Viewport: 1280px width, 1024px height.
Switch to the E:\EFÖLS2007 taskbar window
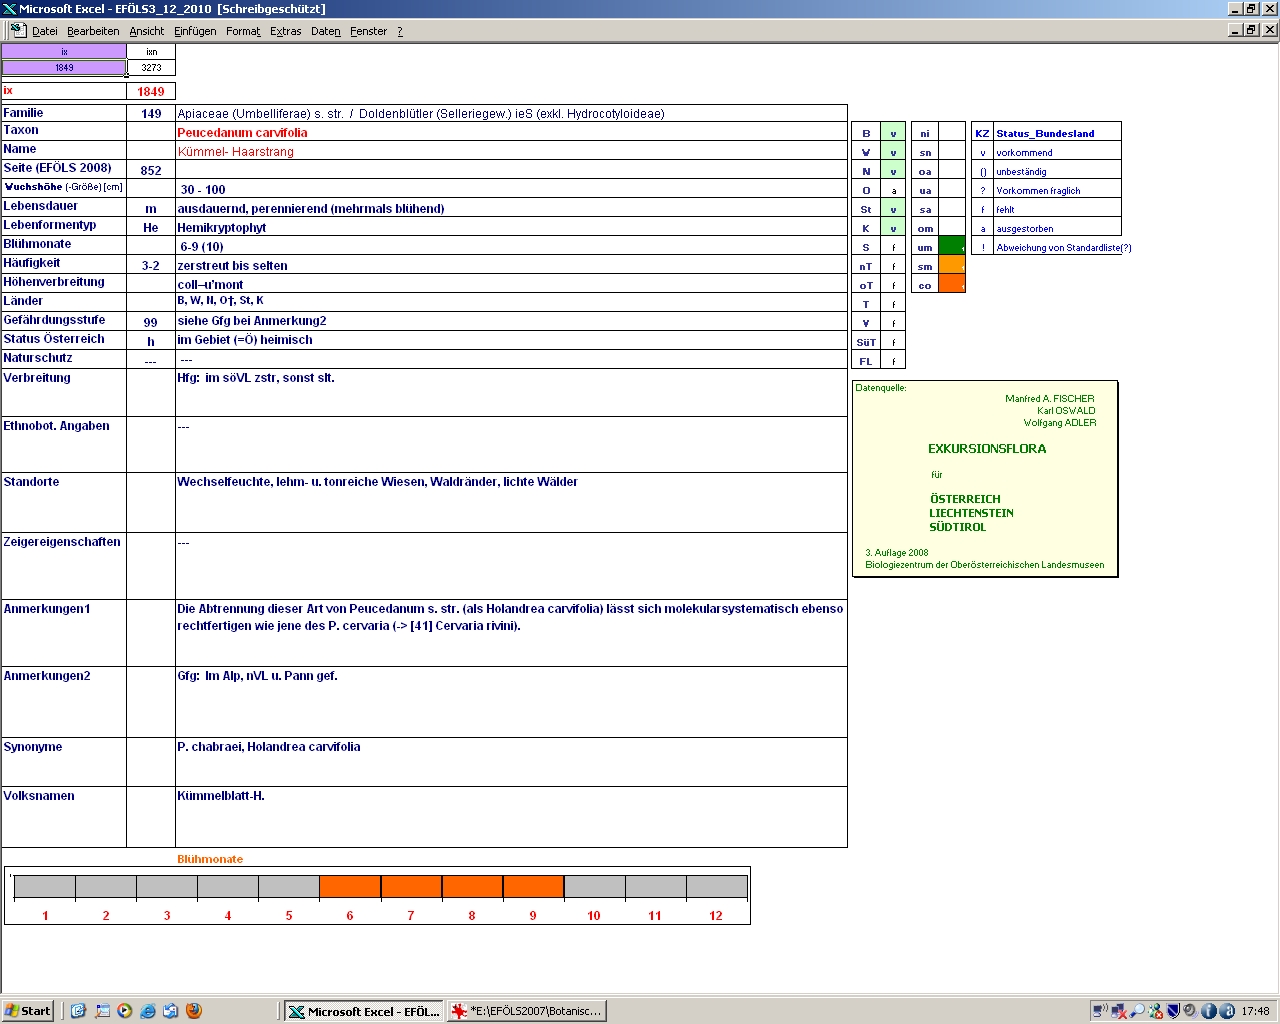point(527,1011)
